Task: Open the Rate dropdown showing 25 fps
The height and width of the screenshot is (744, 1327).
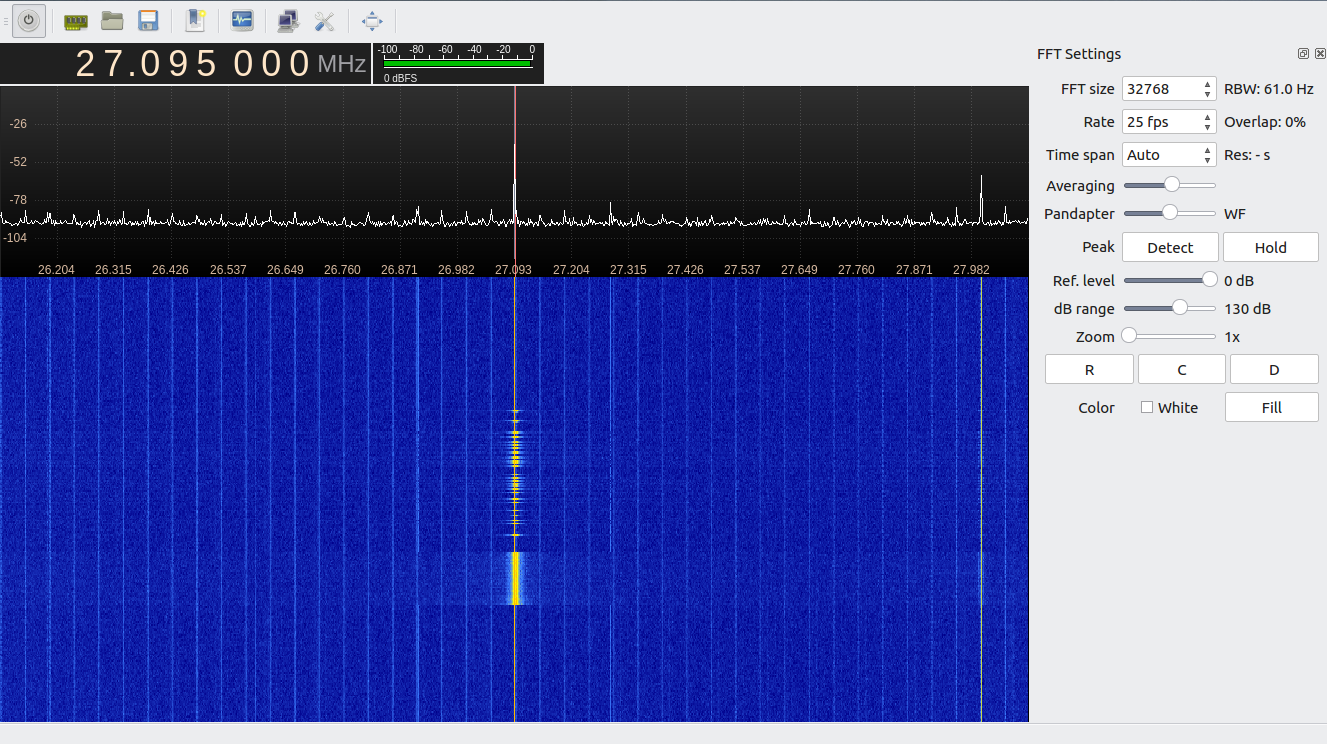Action: pyautogui.click(x=1168, y=122)
